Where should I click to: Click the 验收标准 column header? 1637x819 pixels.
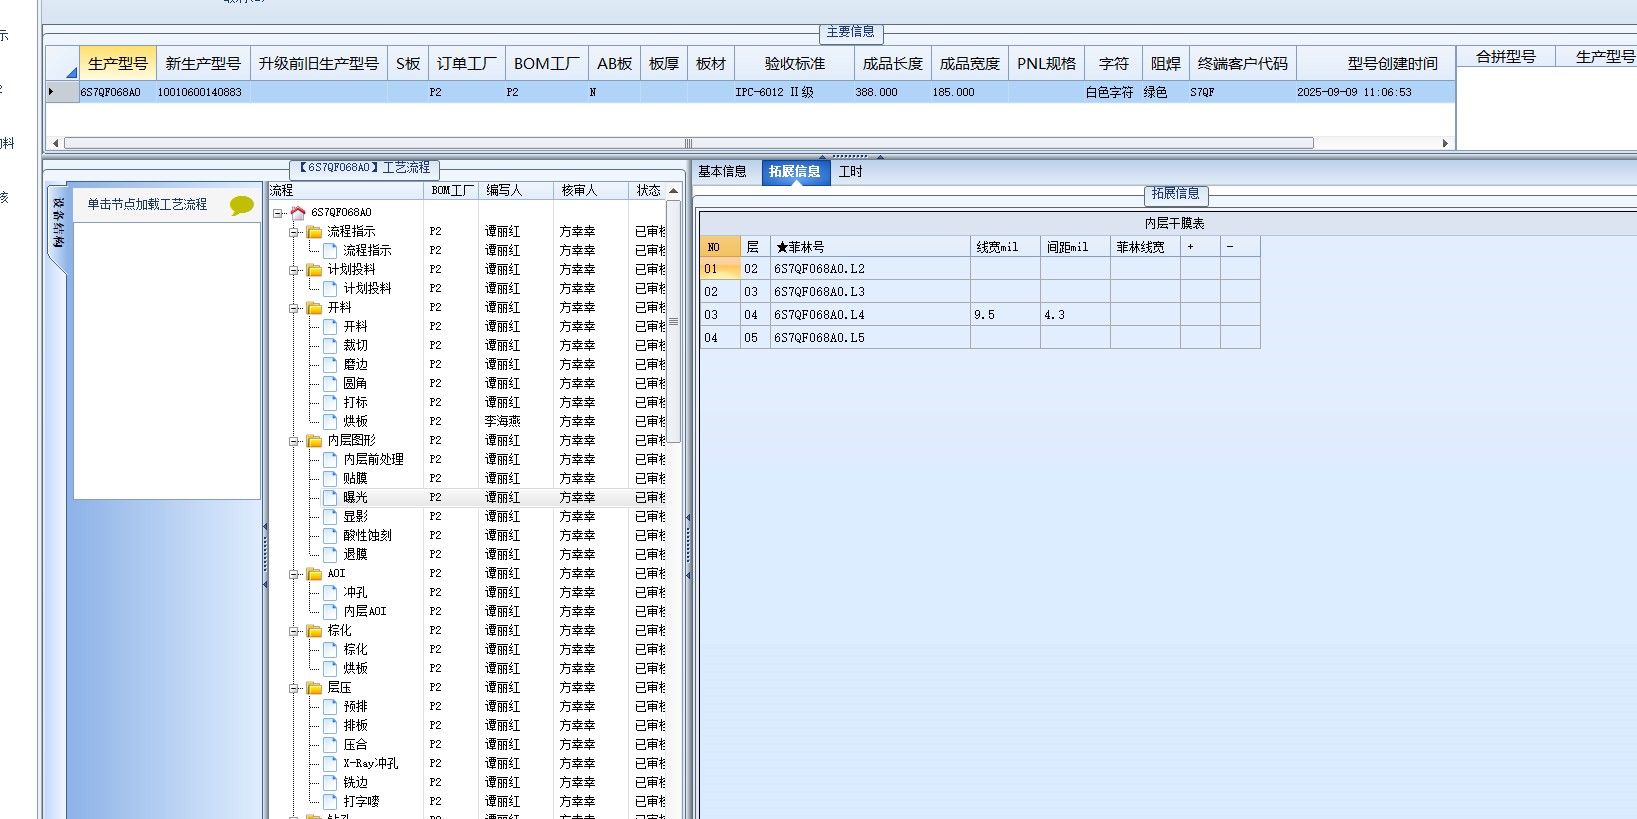795,63
